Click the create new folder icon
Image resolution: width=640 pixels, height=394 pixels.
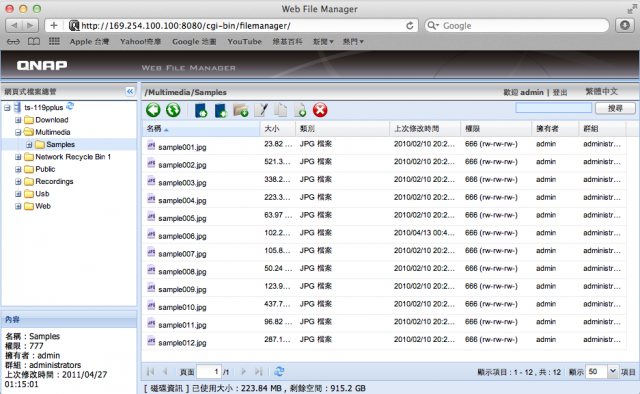click(x=241, y=110)
